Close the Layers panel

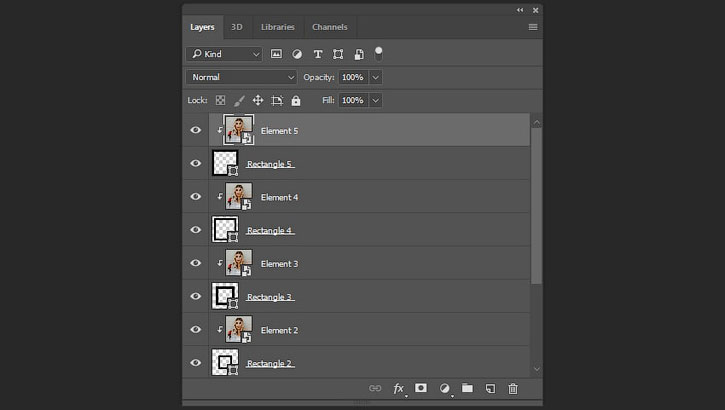535,10
